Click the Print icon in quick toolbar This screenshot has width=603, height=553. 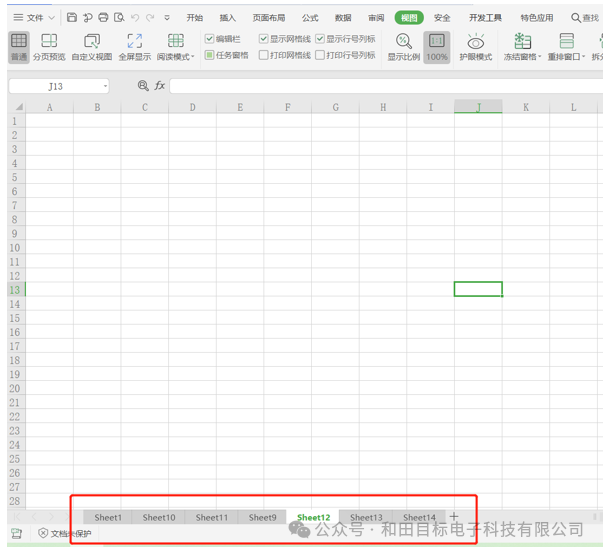(103, 17)
